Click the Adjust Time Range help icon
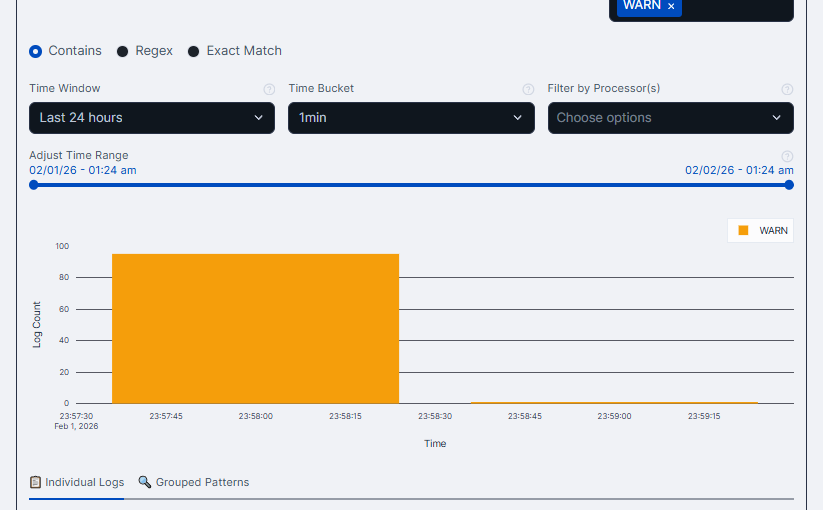 coord(787,156)
